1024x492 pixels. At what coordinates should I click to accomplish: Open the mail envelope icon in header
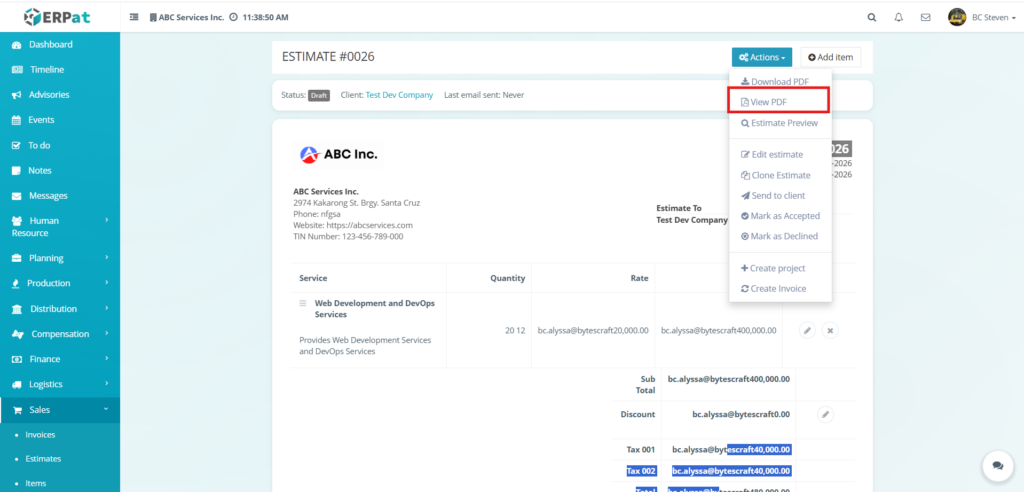925,17
